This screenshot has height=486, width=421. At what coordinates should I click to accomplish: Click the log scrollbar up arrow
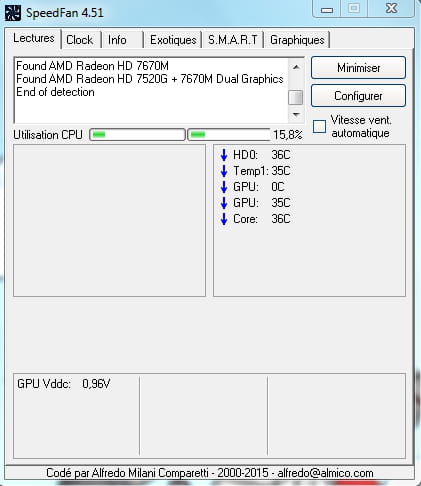pyautogui.click(x=296, y=67)
